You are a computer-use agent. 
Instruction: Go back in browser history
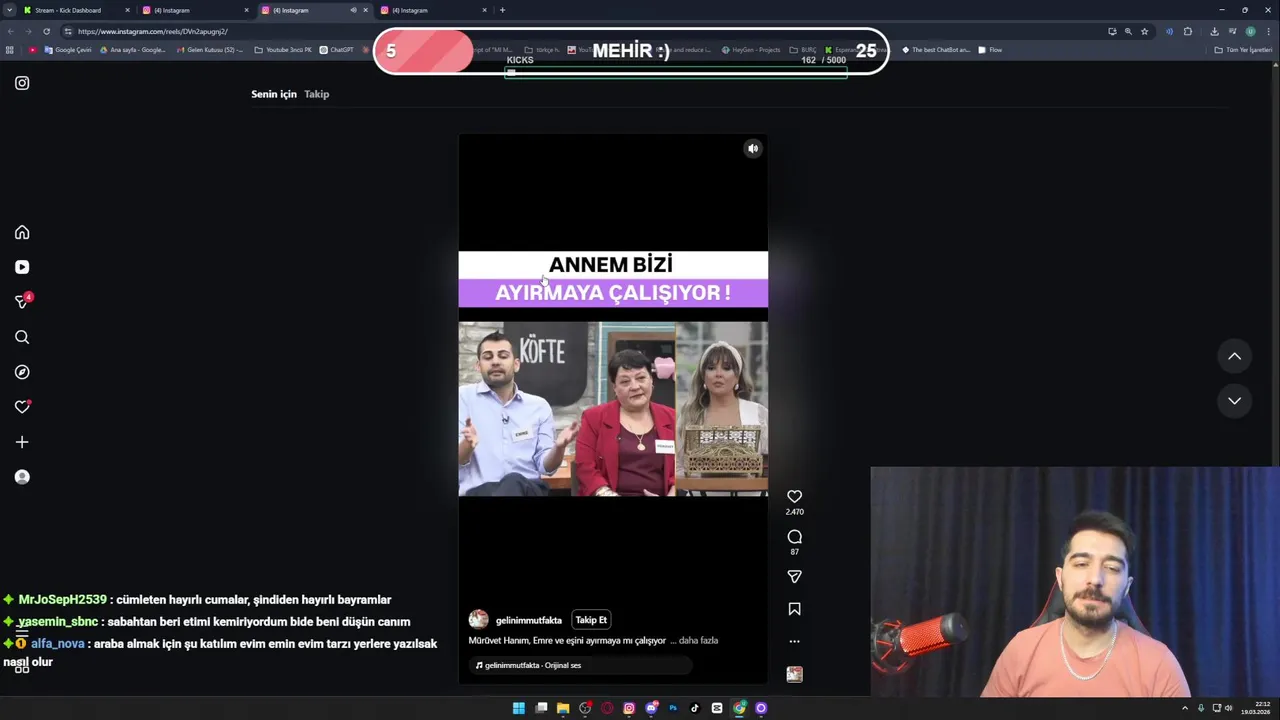click(x=10, y=31)
